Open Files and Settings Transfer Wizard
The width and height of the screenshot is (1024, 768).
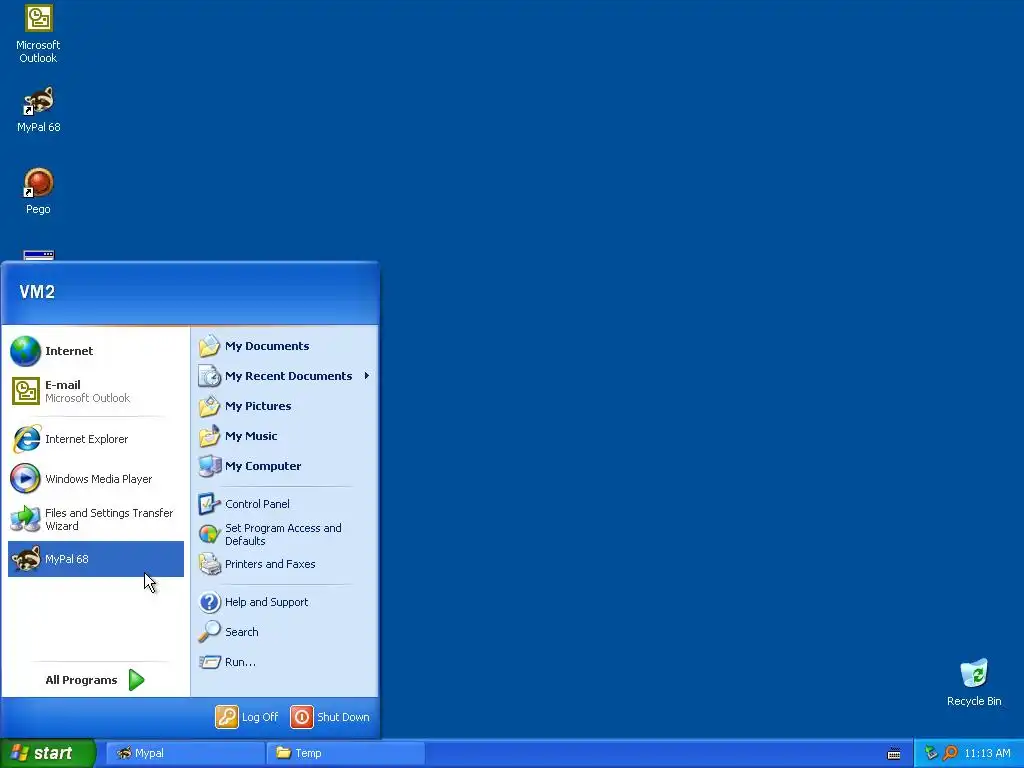[95, 519]
